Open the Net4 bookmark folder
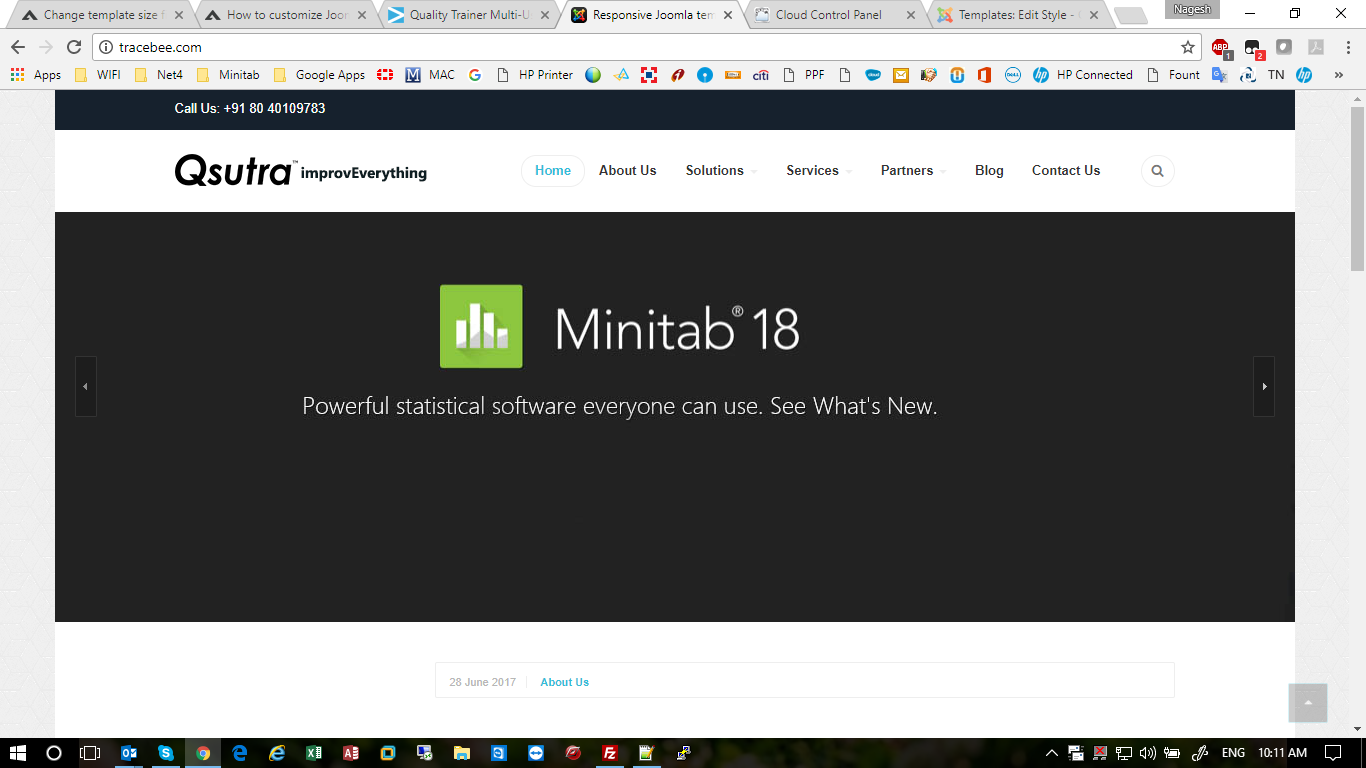Screen dimensions: 1366x768 click(x=159, y=75)
